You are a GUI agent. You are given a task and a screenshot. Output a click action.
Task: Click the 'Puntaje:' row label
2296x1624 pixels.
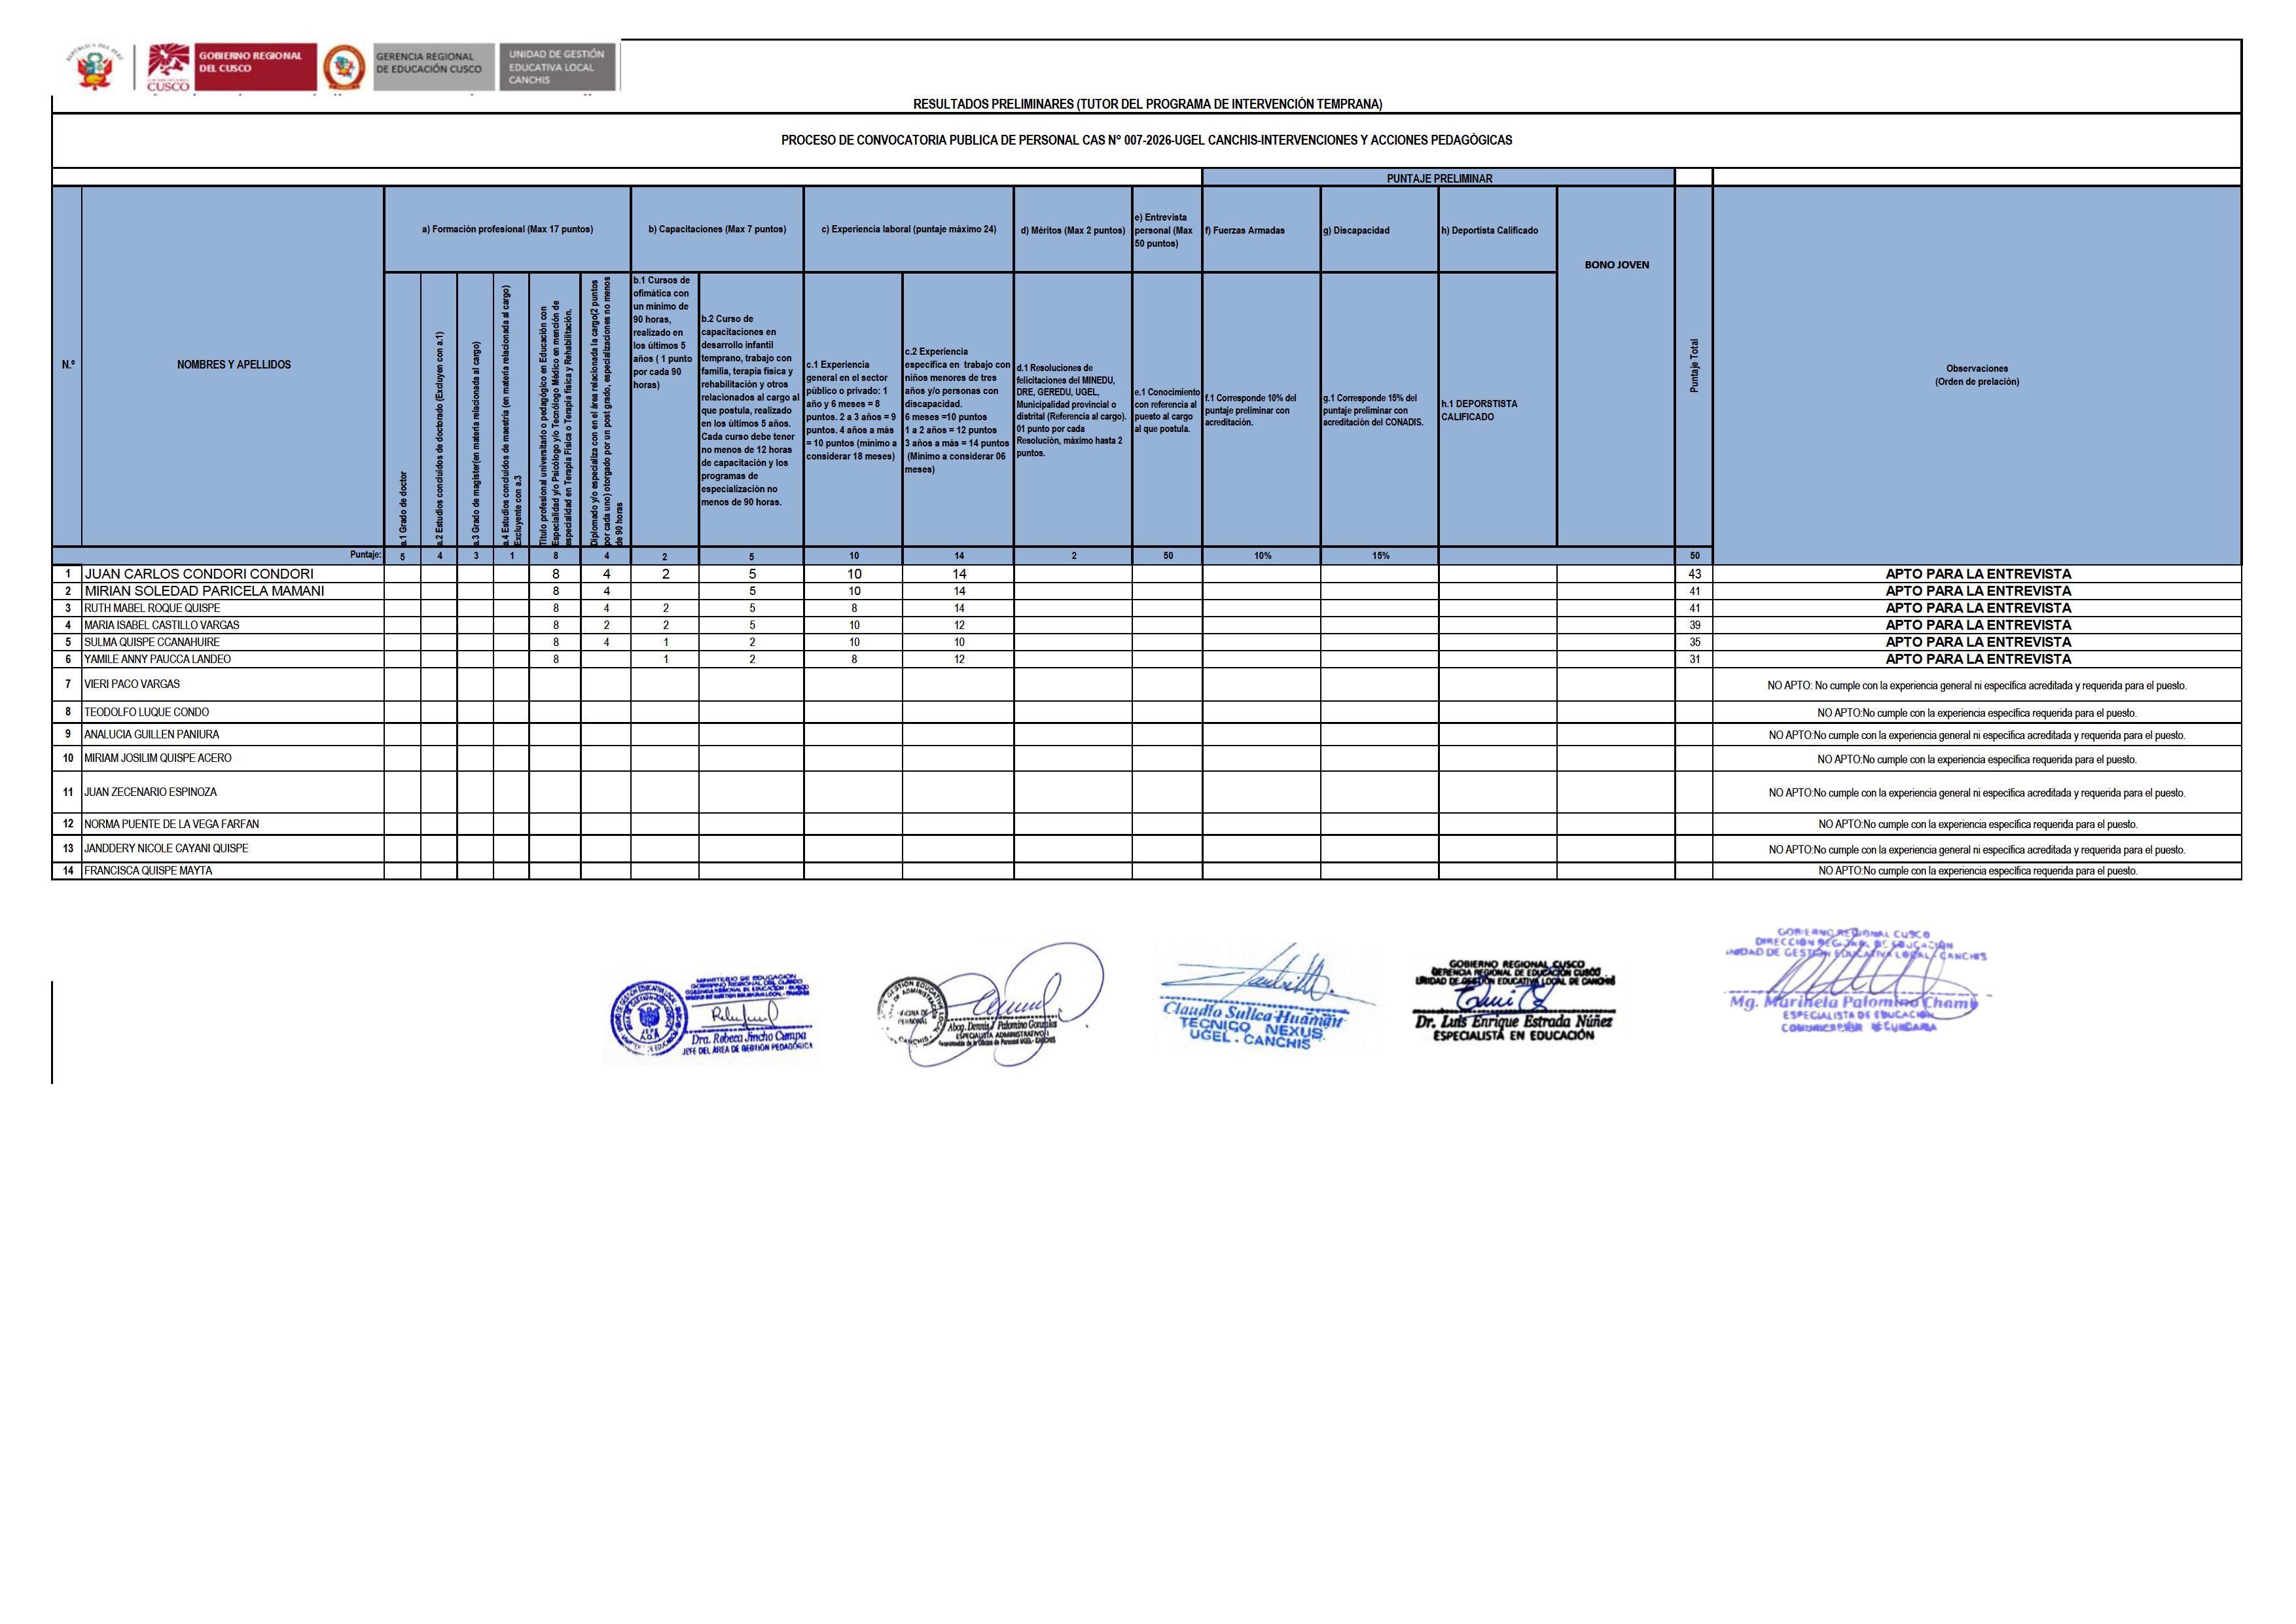(x=365, y=555)
